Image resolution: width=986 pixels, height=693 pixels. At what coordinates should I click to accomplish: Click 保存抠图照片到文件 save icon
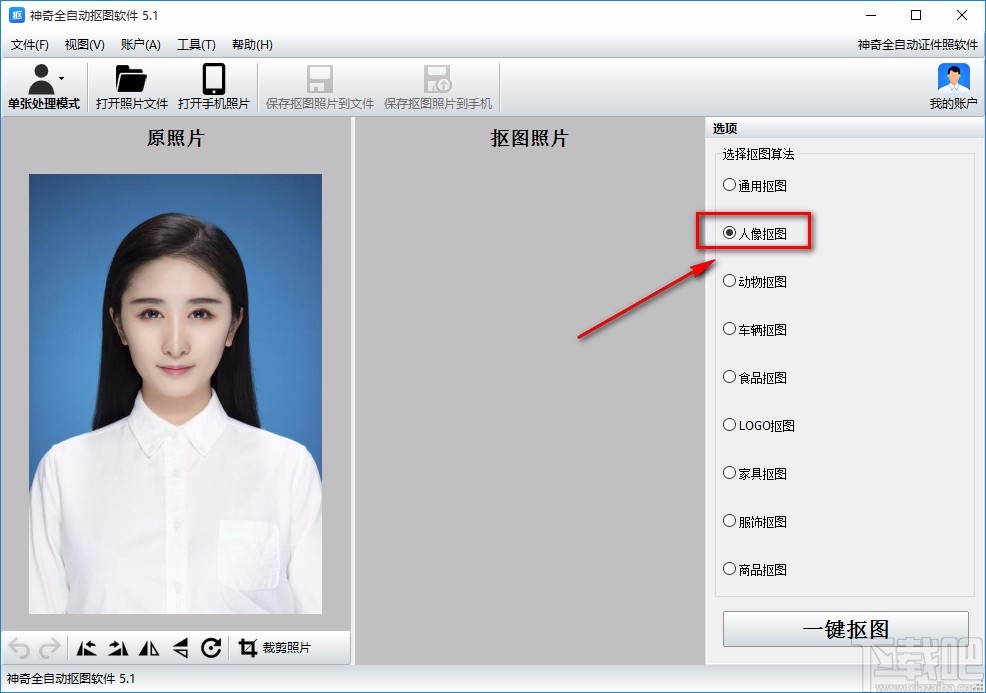[319, 79]
